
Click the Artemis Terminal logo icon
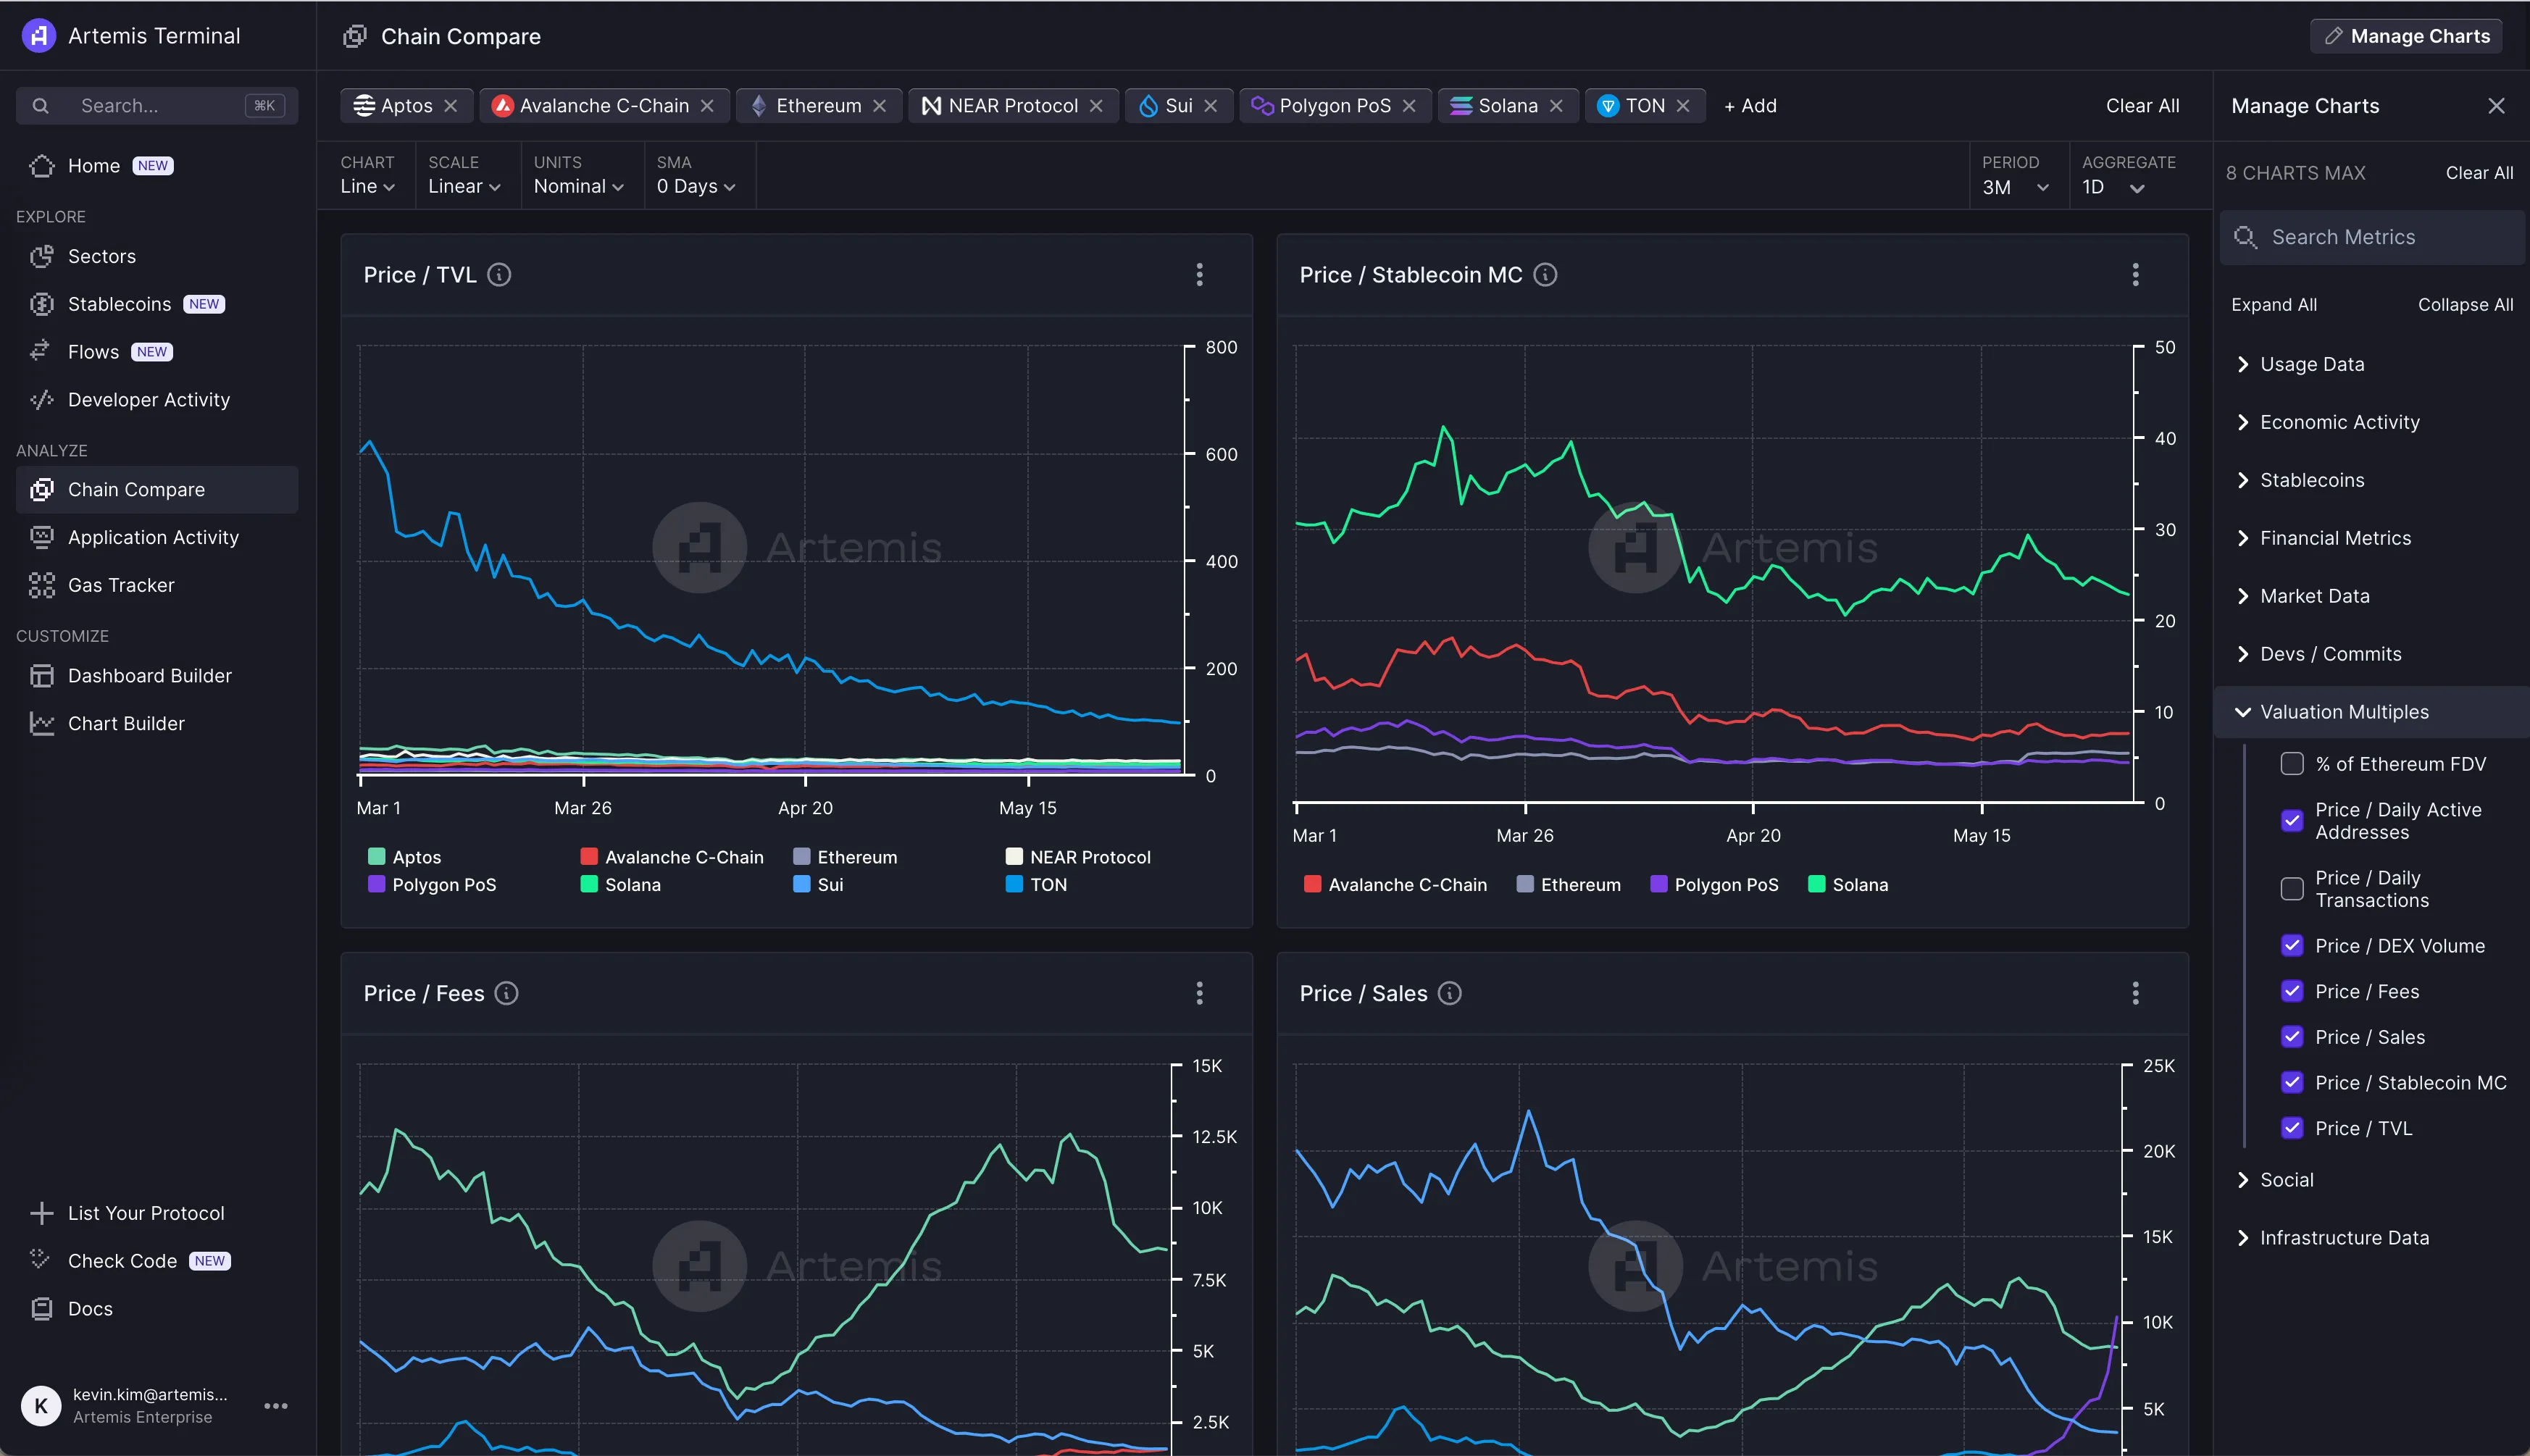pyautogui.click(x=38, y=36)
